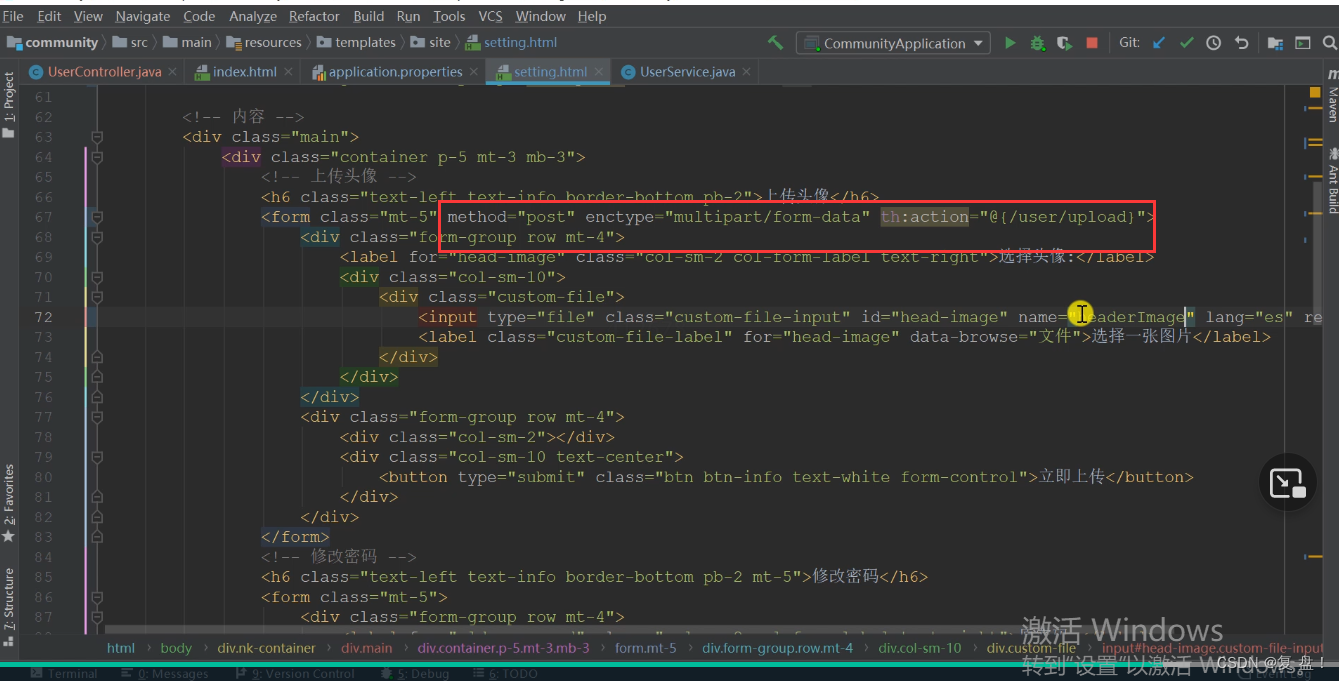Start debugging with the bug icon
The width and height of the screenshot is (1339, 681).
coord(1037,43)
